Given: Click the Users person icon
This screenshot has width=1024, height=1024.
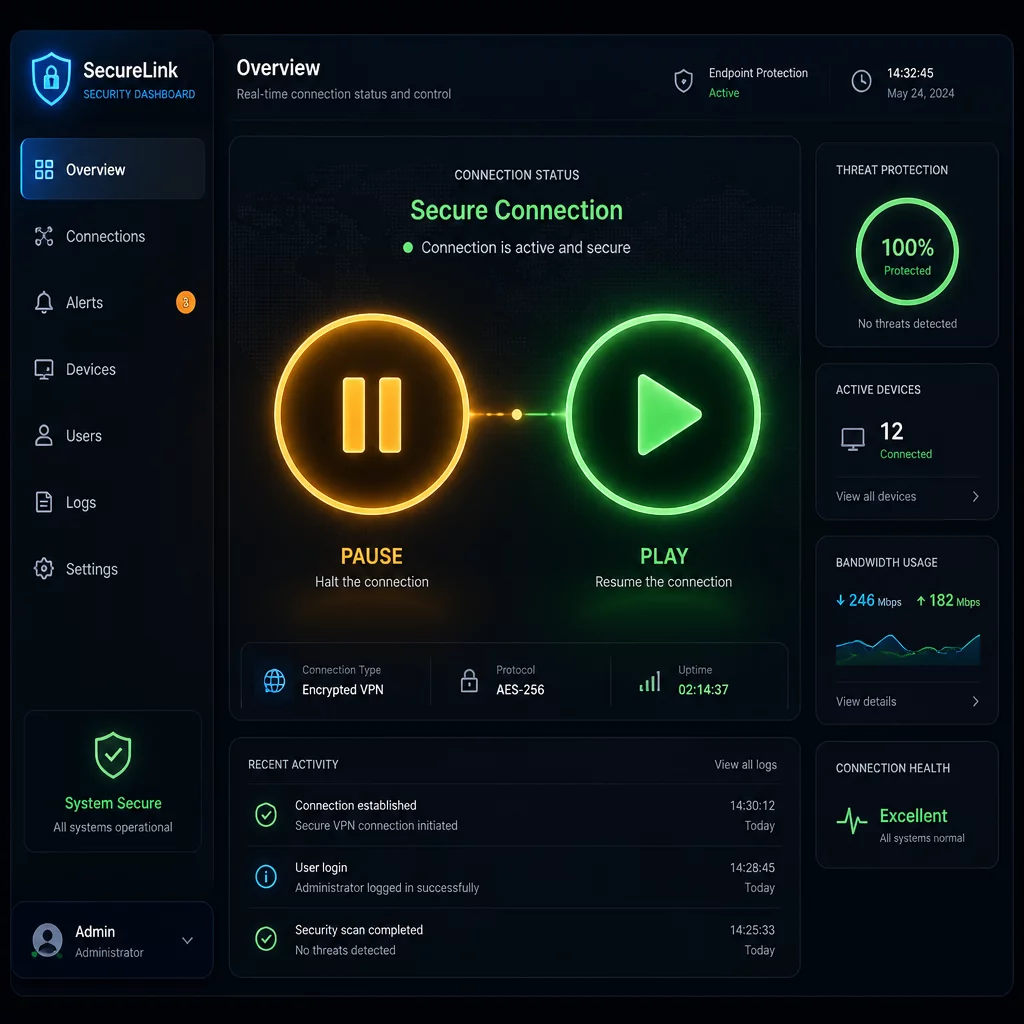Looking at the screenshot, I should pyautogui.click(x=44, y=436).
